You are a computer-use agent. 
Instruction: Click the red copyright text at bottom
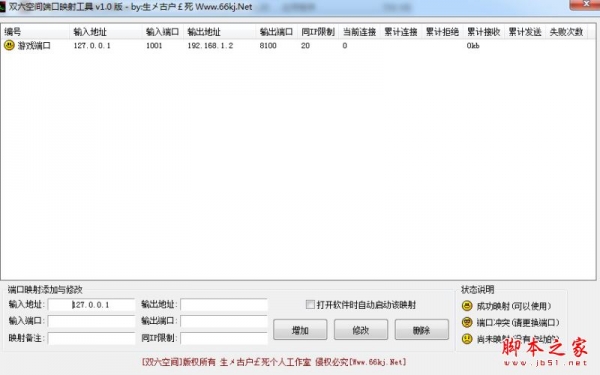(x=274, y=362)
